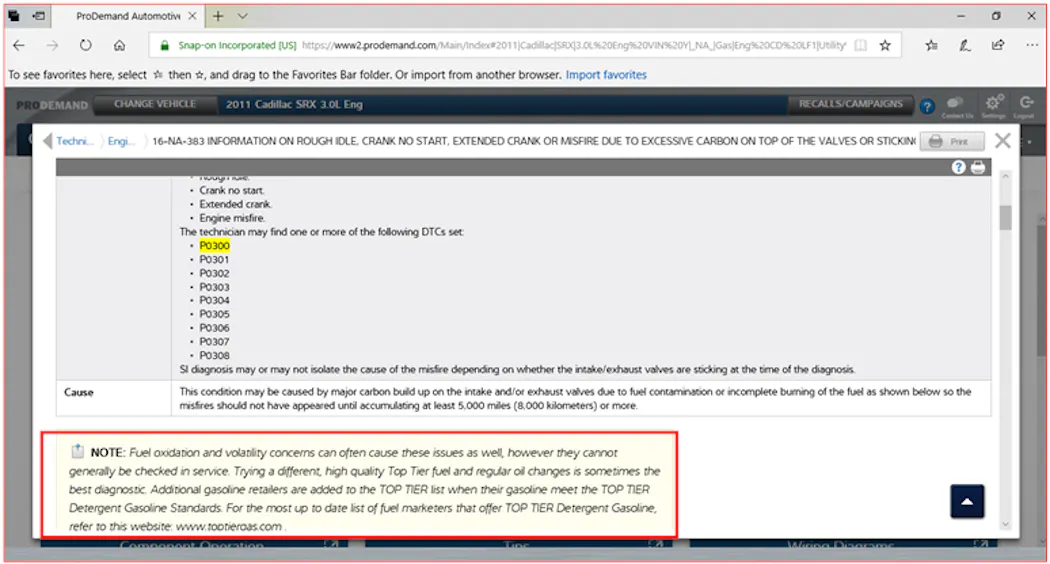Click the Crank no start bullet

point(232,191)
